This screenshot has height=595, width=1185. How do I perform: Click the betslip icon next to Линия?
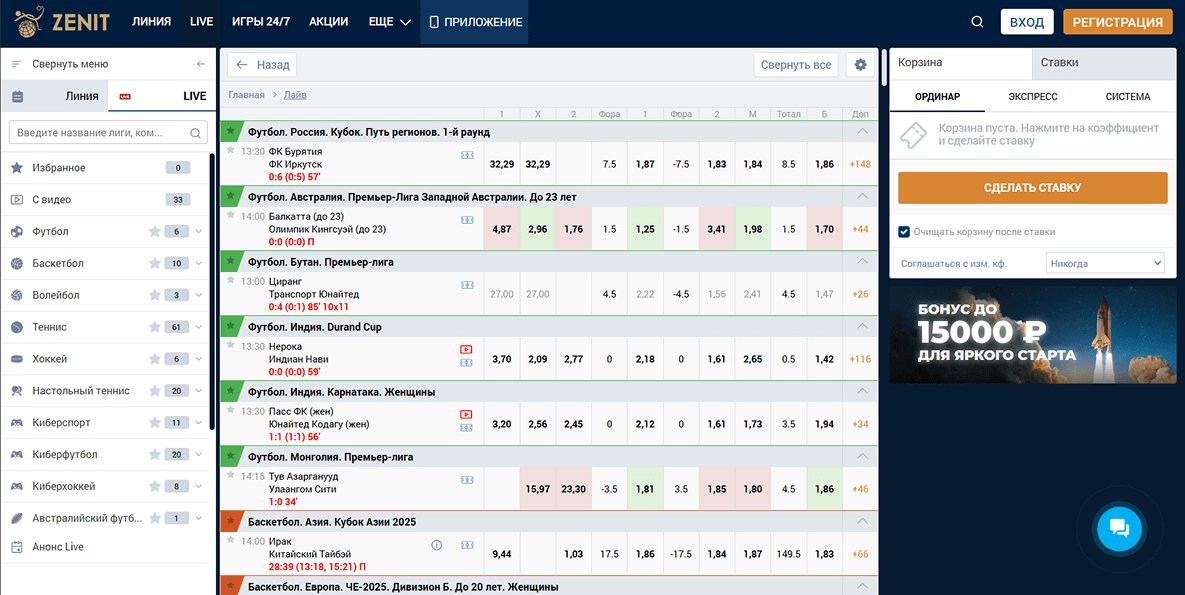17,97
